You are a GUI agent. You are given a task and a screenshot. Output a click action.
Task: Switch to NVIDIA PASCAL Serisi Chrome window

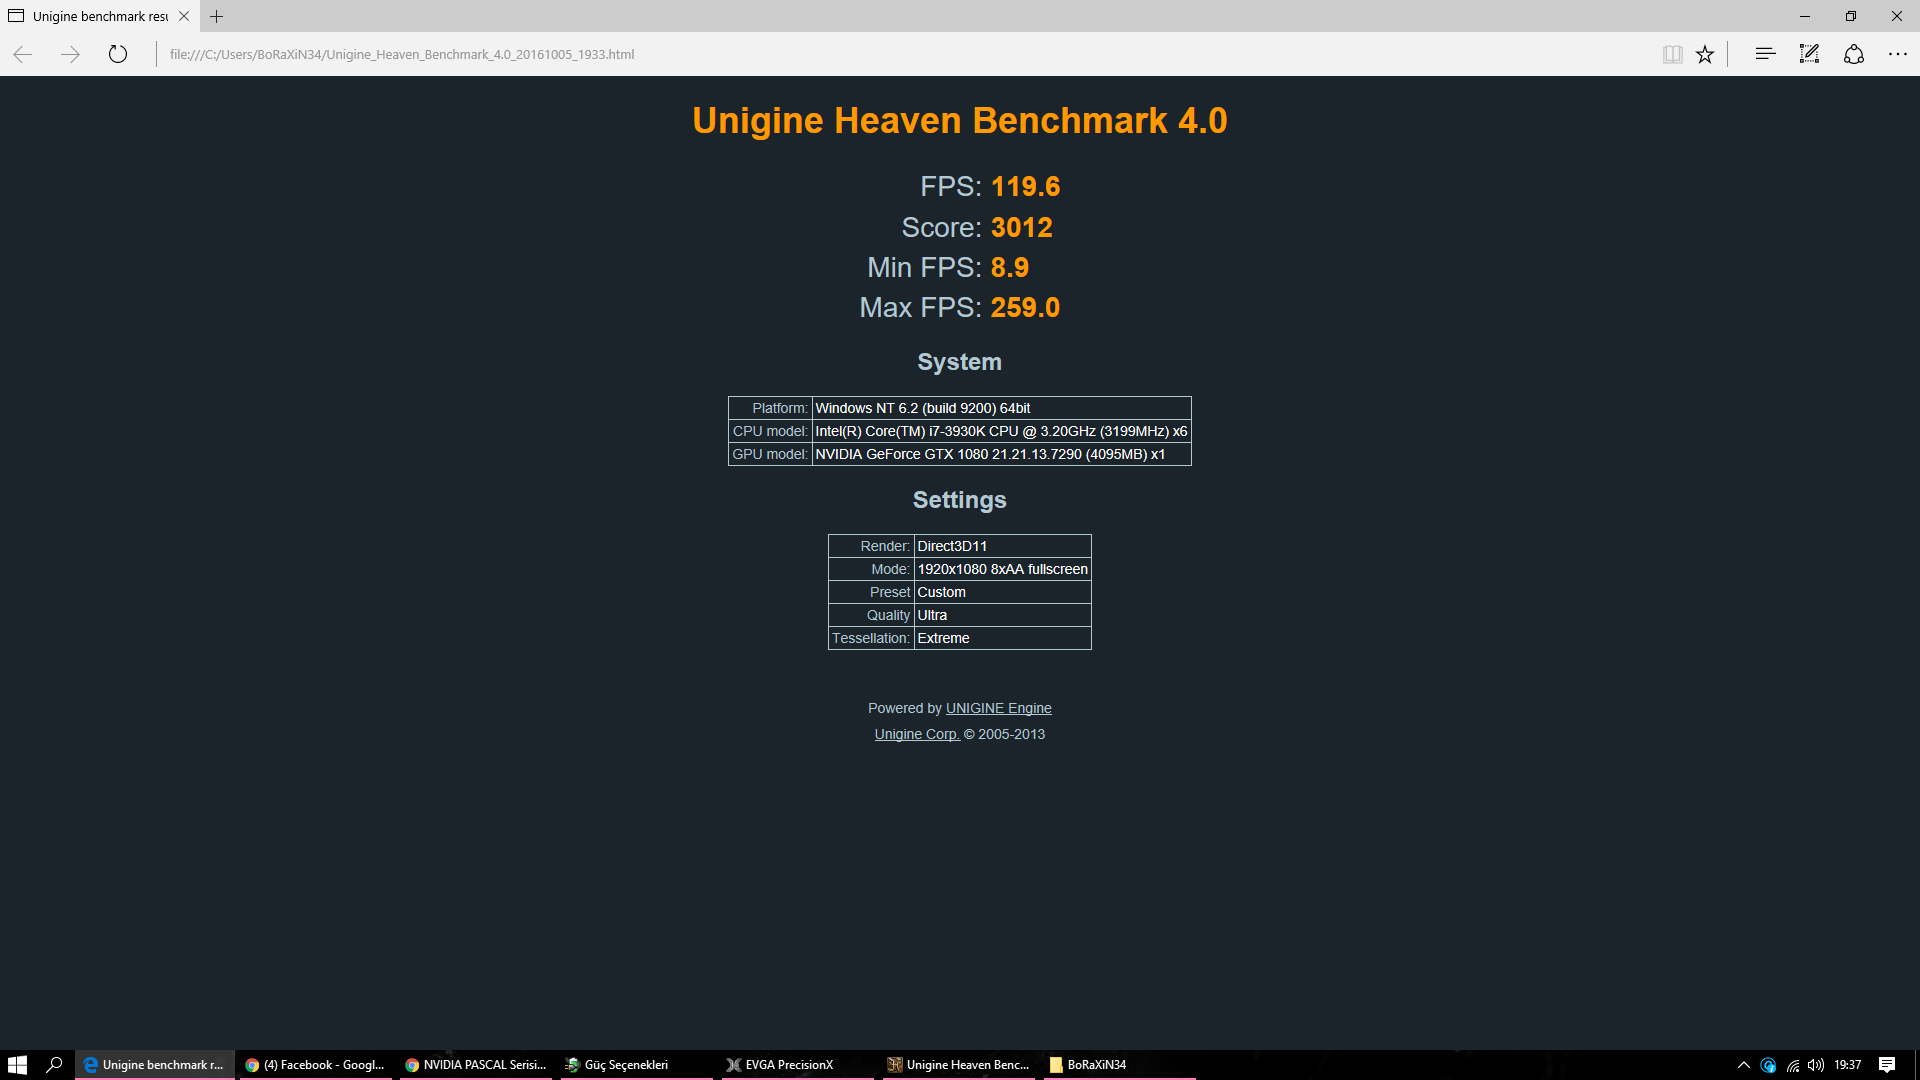[x=476, y=1065]
